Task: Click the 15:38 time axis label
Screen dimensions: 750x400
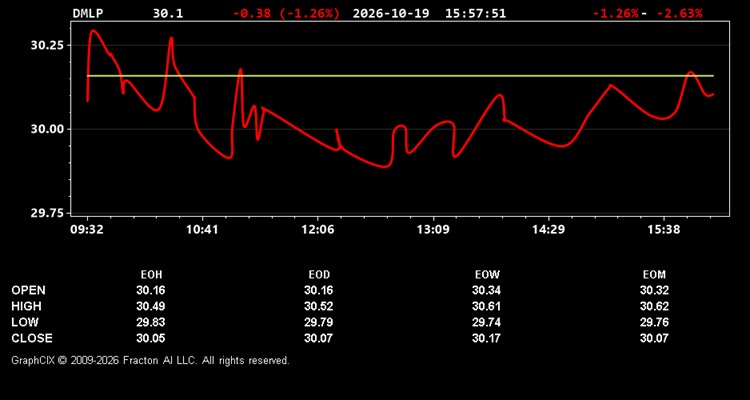Action: tap(664, 230)
